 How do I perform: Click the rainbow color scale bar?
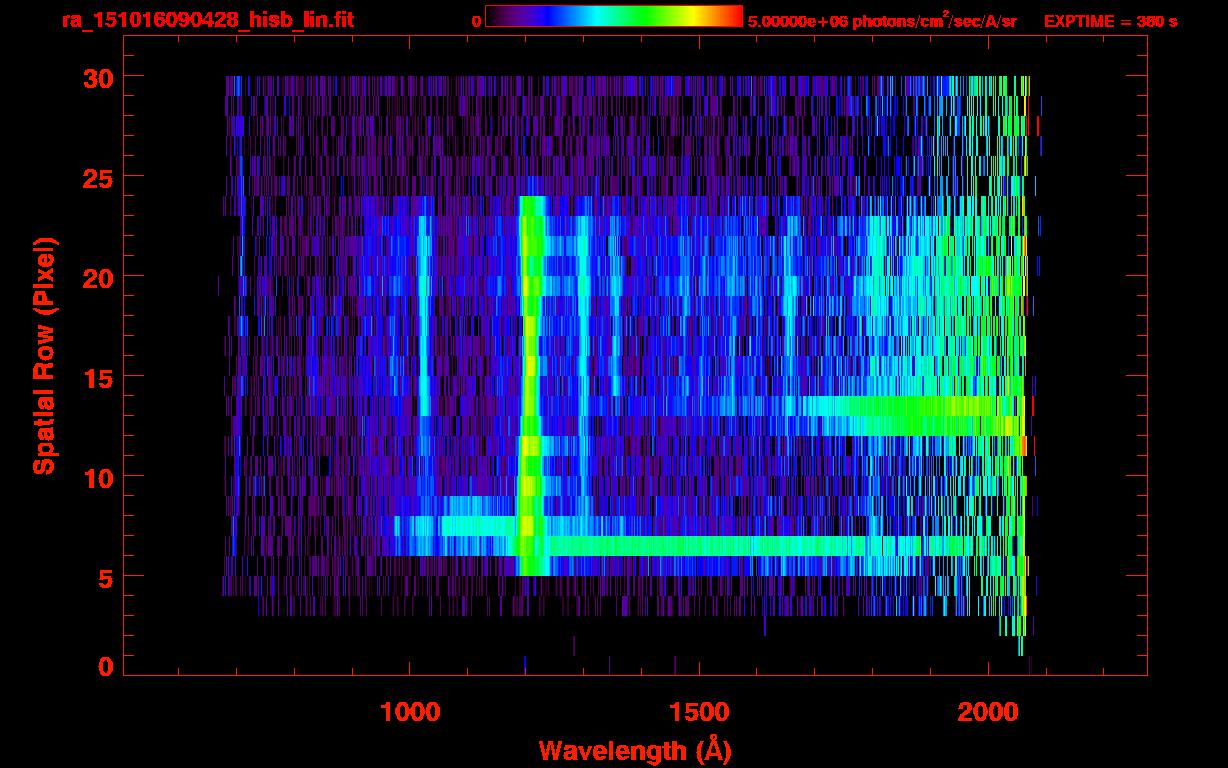click(x=613, y=17)
